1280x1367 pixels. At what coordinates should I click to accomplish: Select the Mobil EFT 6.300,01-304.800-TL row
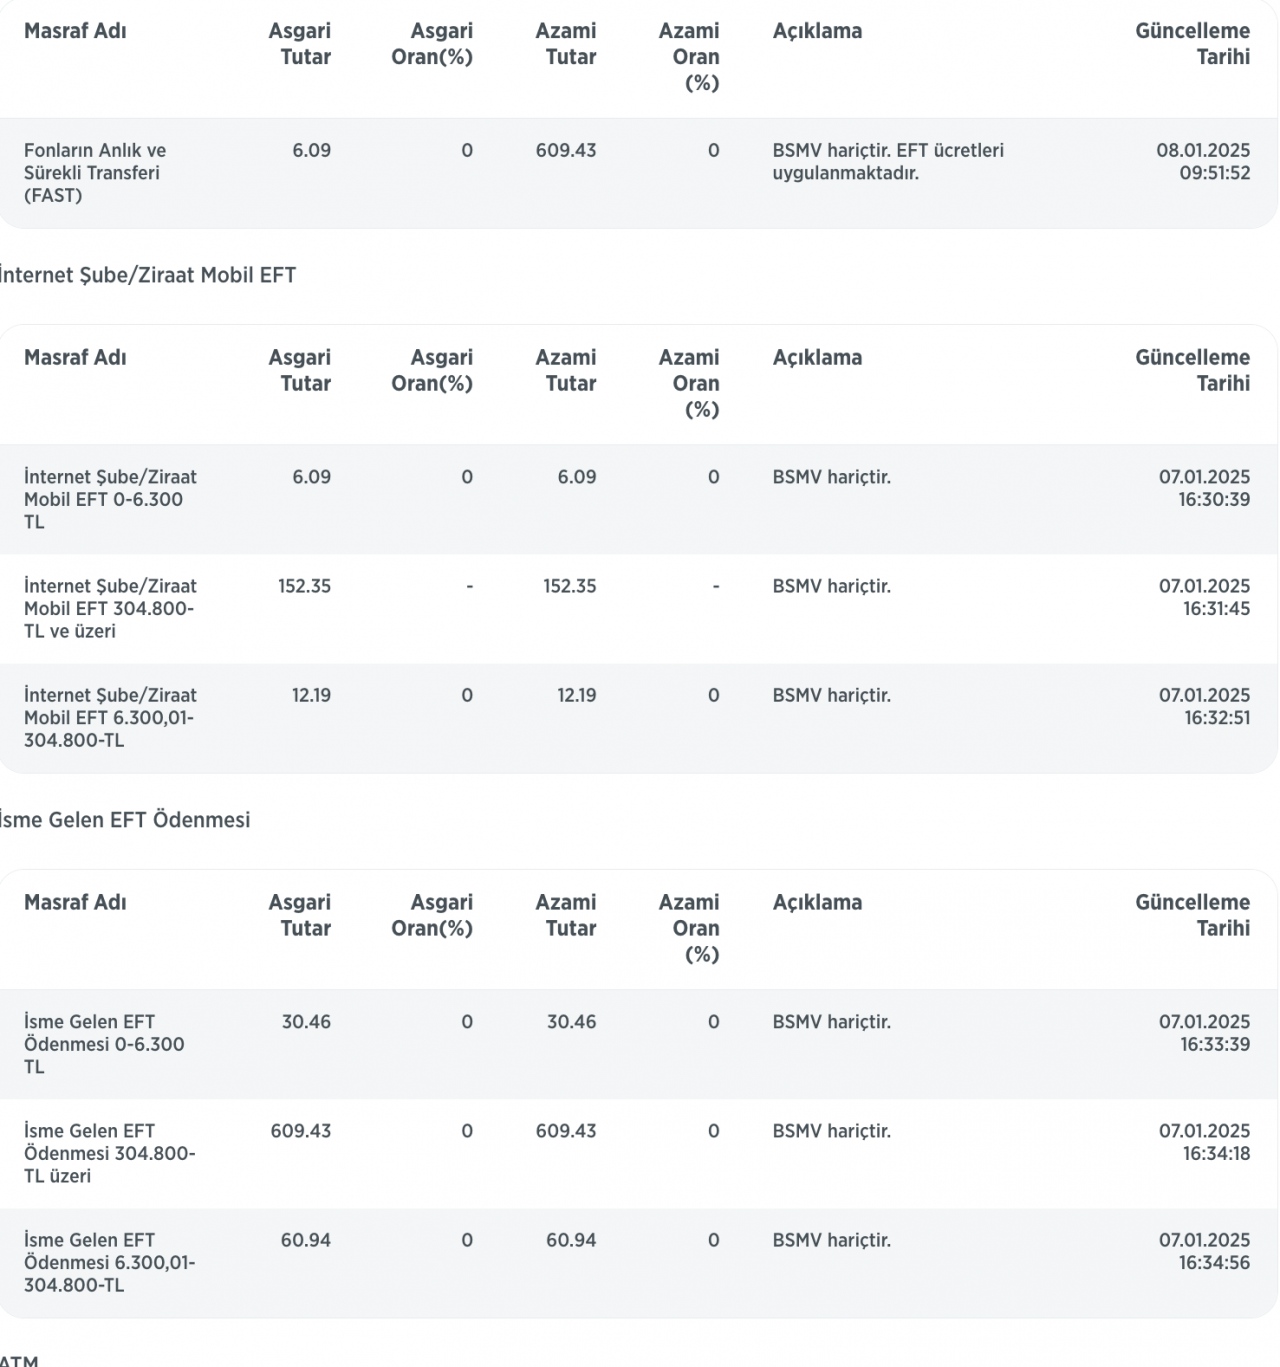[638, 718]
